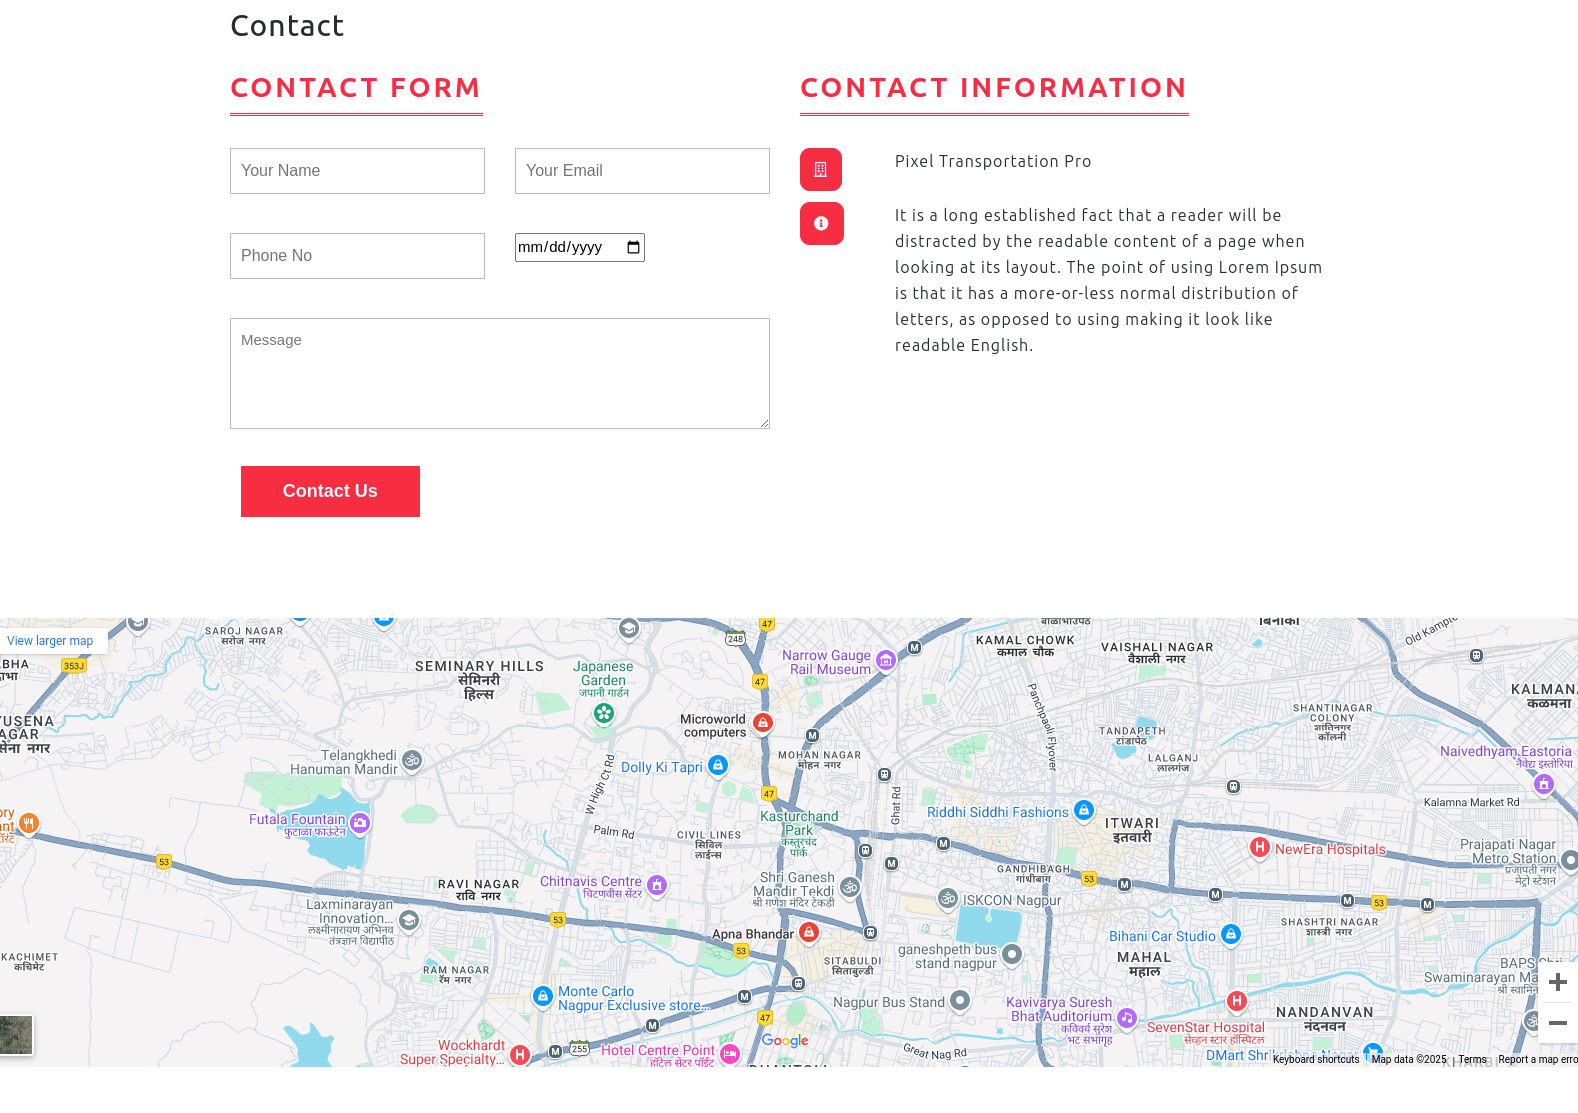The width and height of the screenshot is (1578, 1113).
Task: Click Wockhardt hospital H marker
Action: pyautogui.click(x=520, y=1054)
